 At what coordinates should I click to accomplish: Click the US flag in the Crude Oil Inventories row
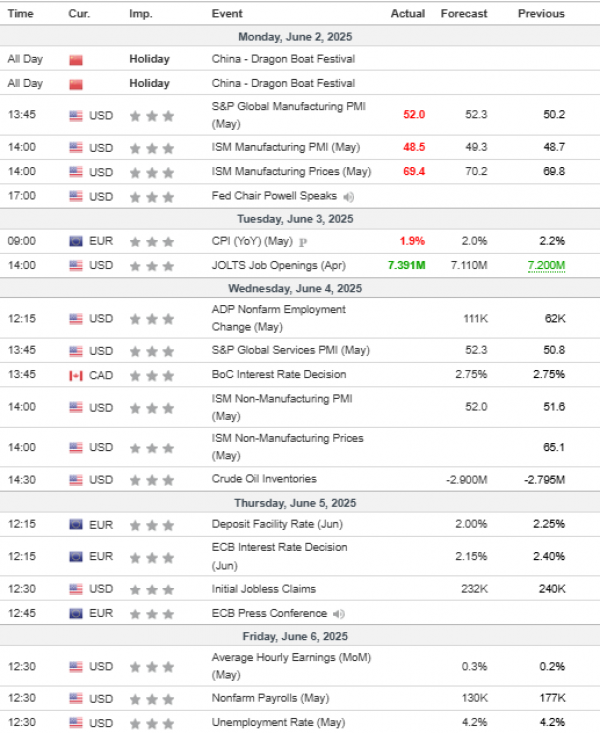coord(76,479)
